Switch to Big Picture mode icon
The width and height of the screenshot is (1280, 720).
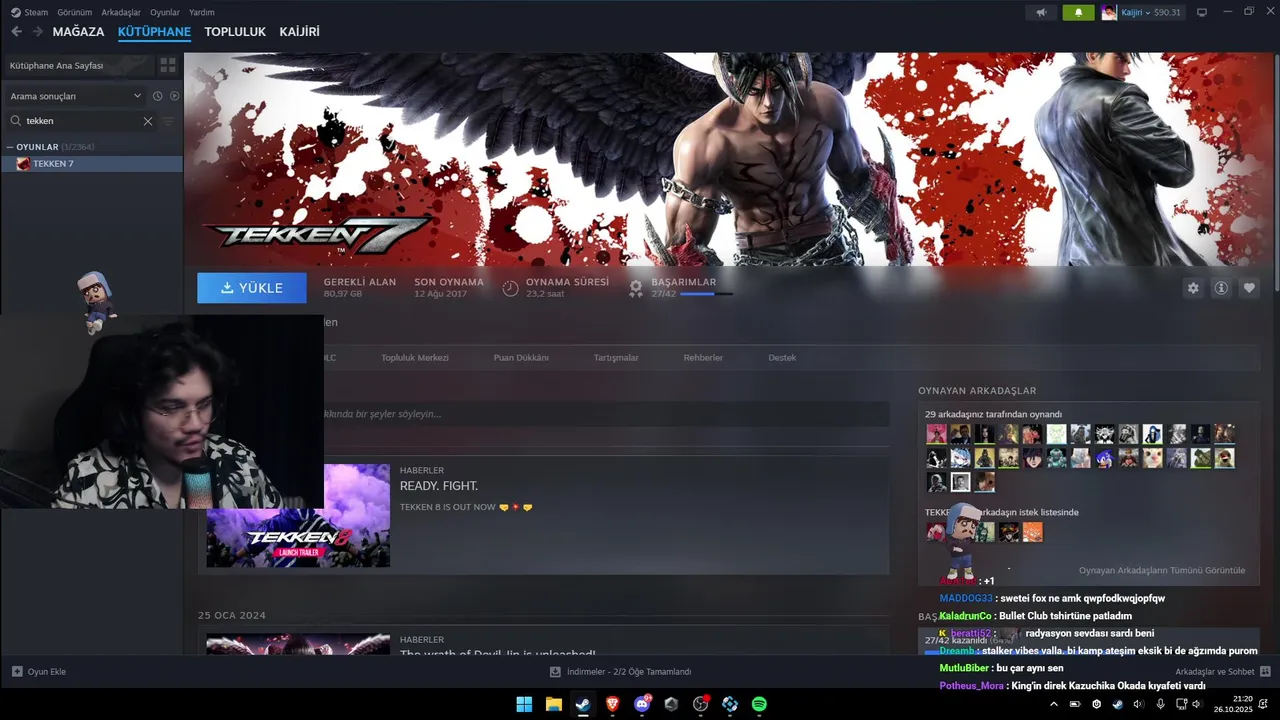pyautogui.click(x=1202, y=12)
